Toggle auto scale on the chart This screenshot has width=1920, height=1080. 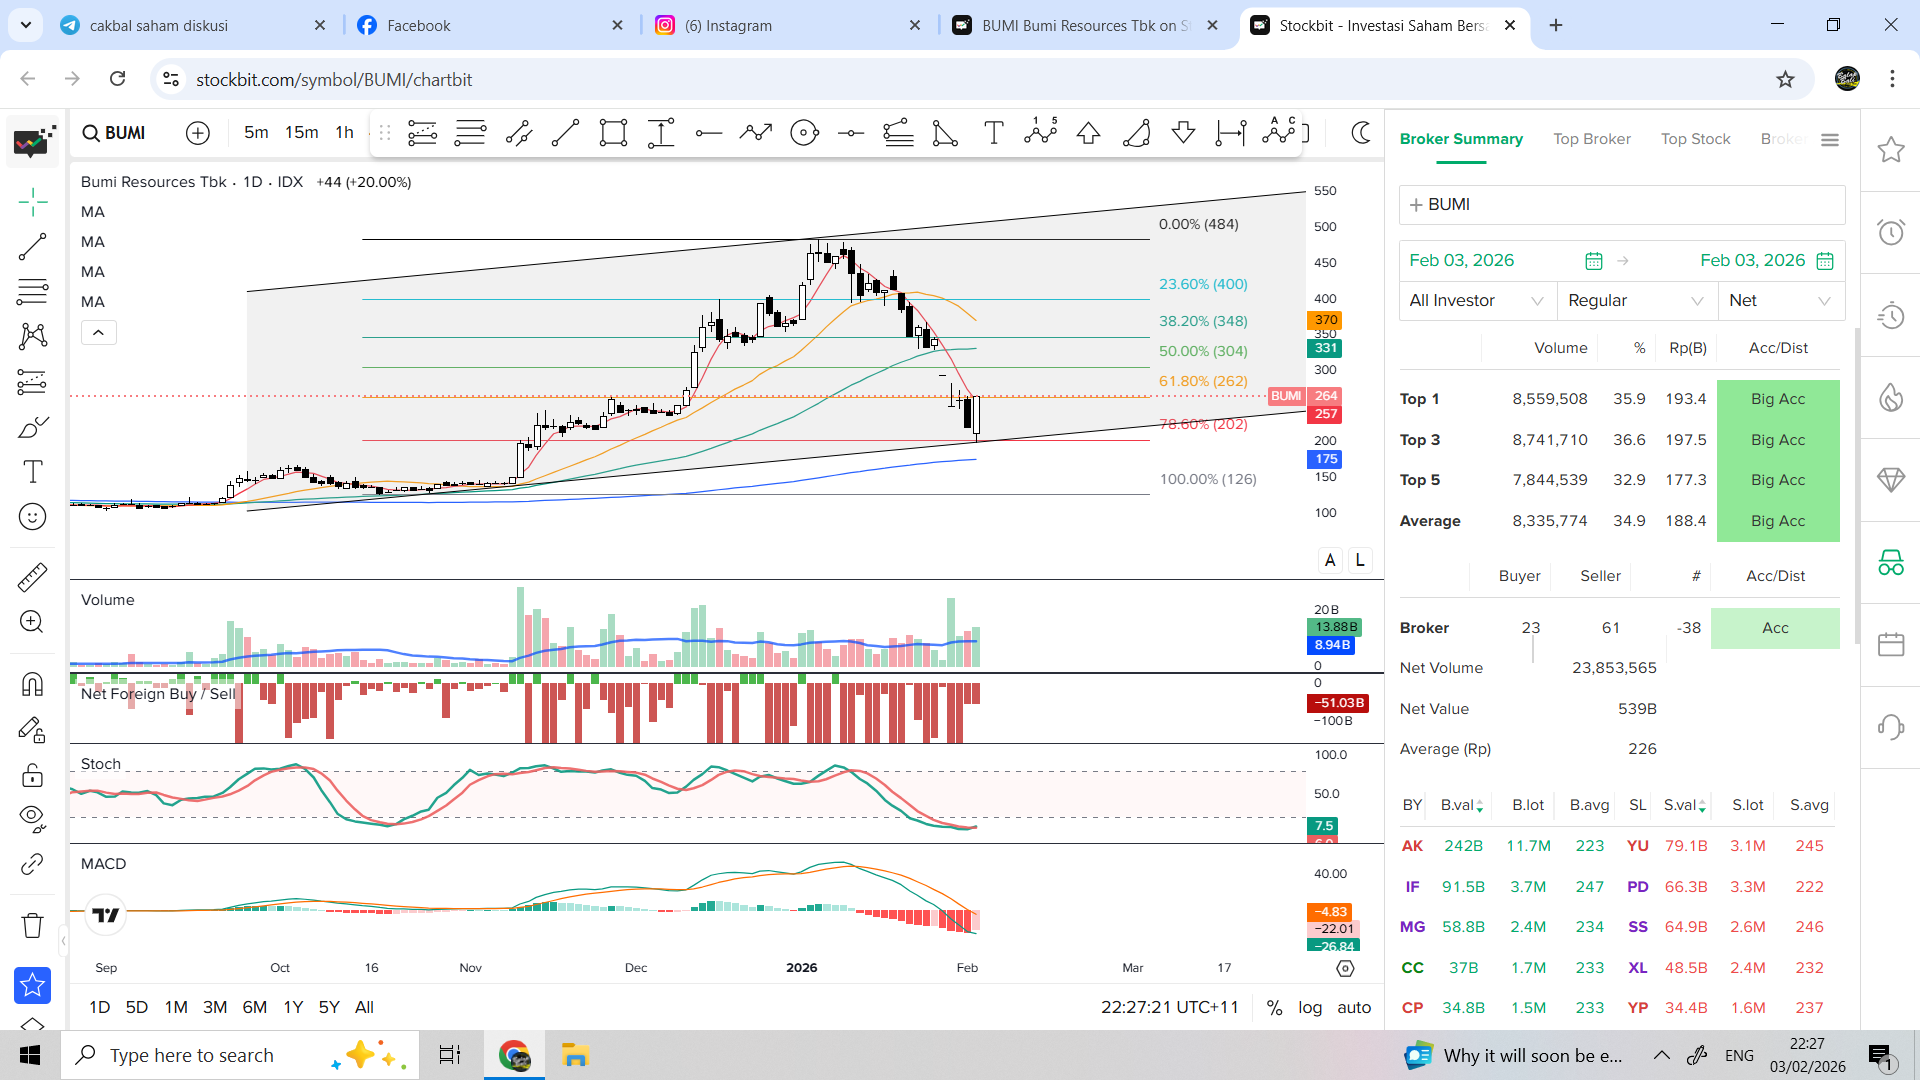pyautogui.click(x=1354, y=1007)
